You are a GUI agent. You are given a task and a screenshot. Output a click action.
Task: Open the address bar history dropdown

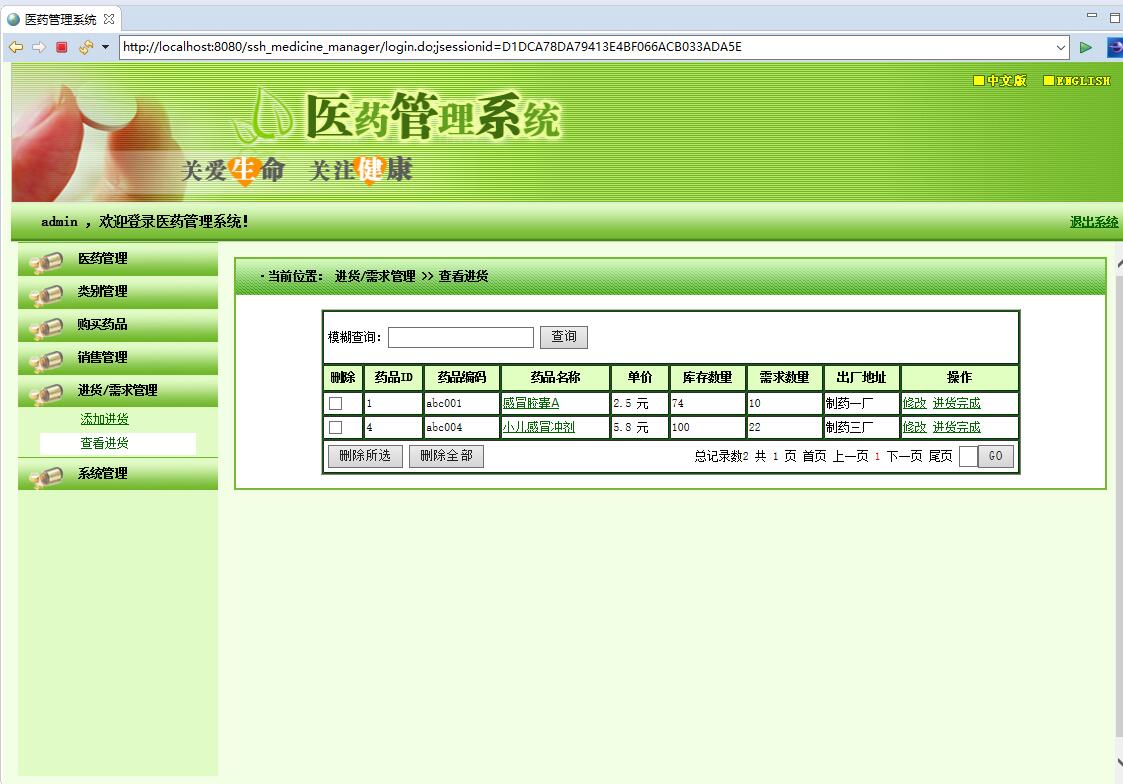[x=1063, y=46]
